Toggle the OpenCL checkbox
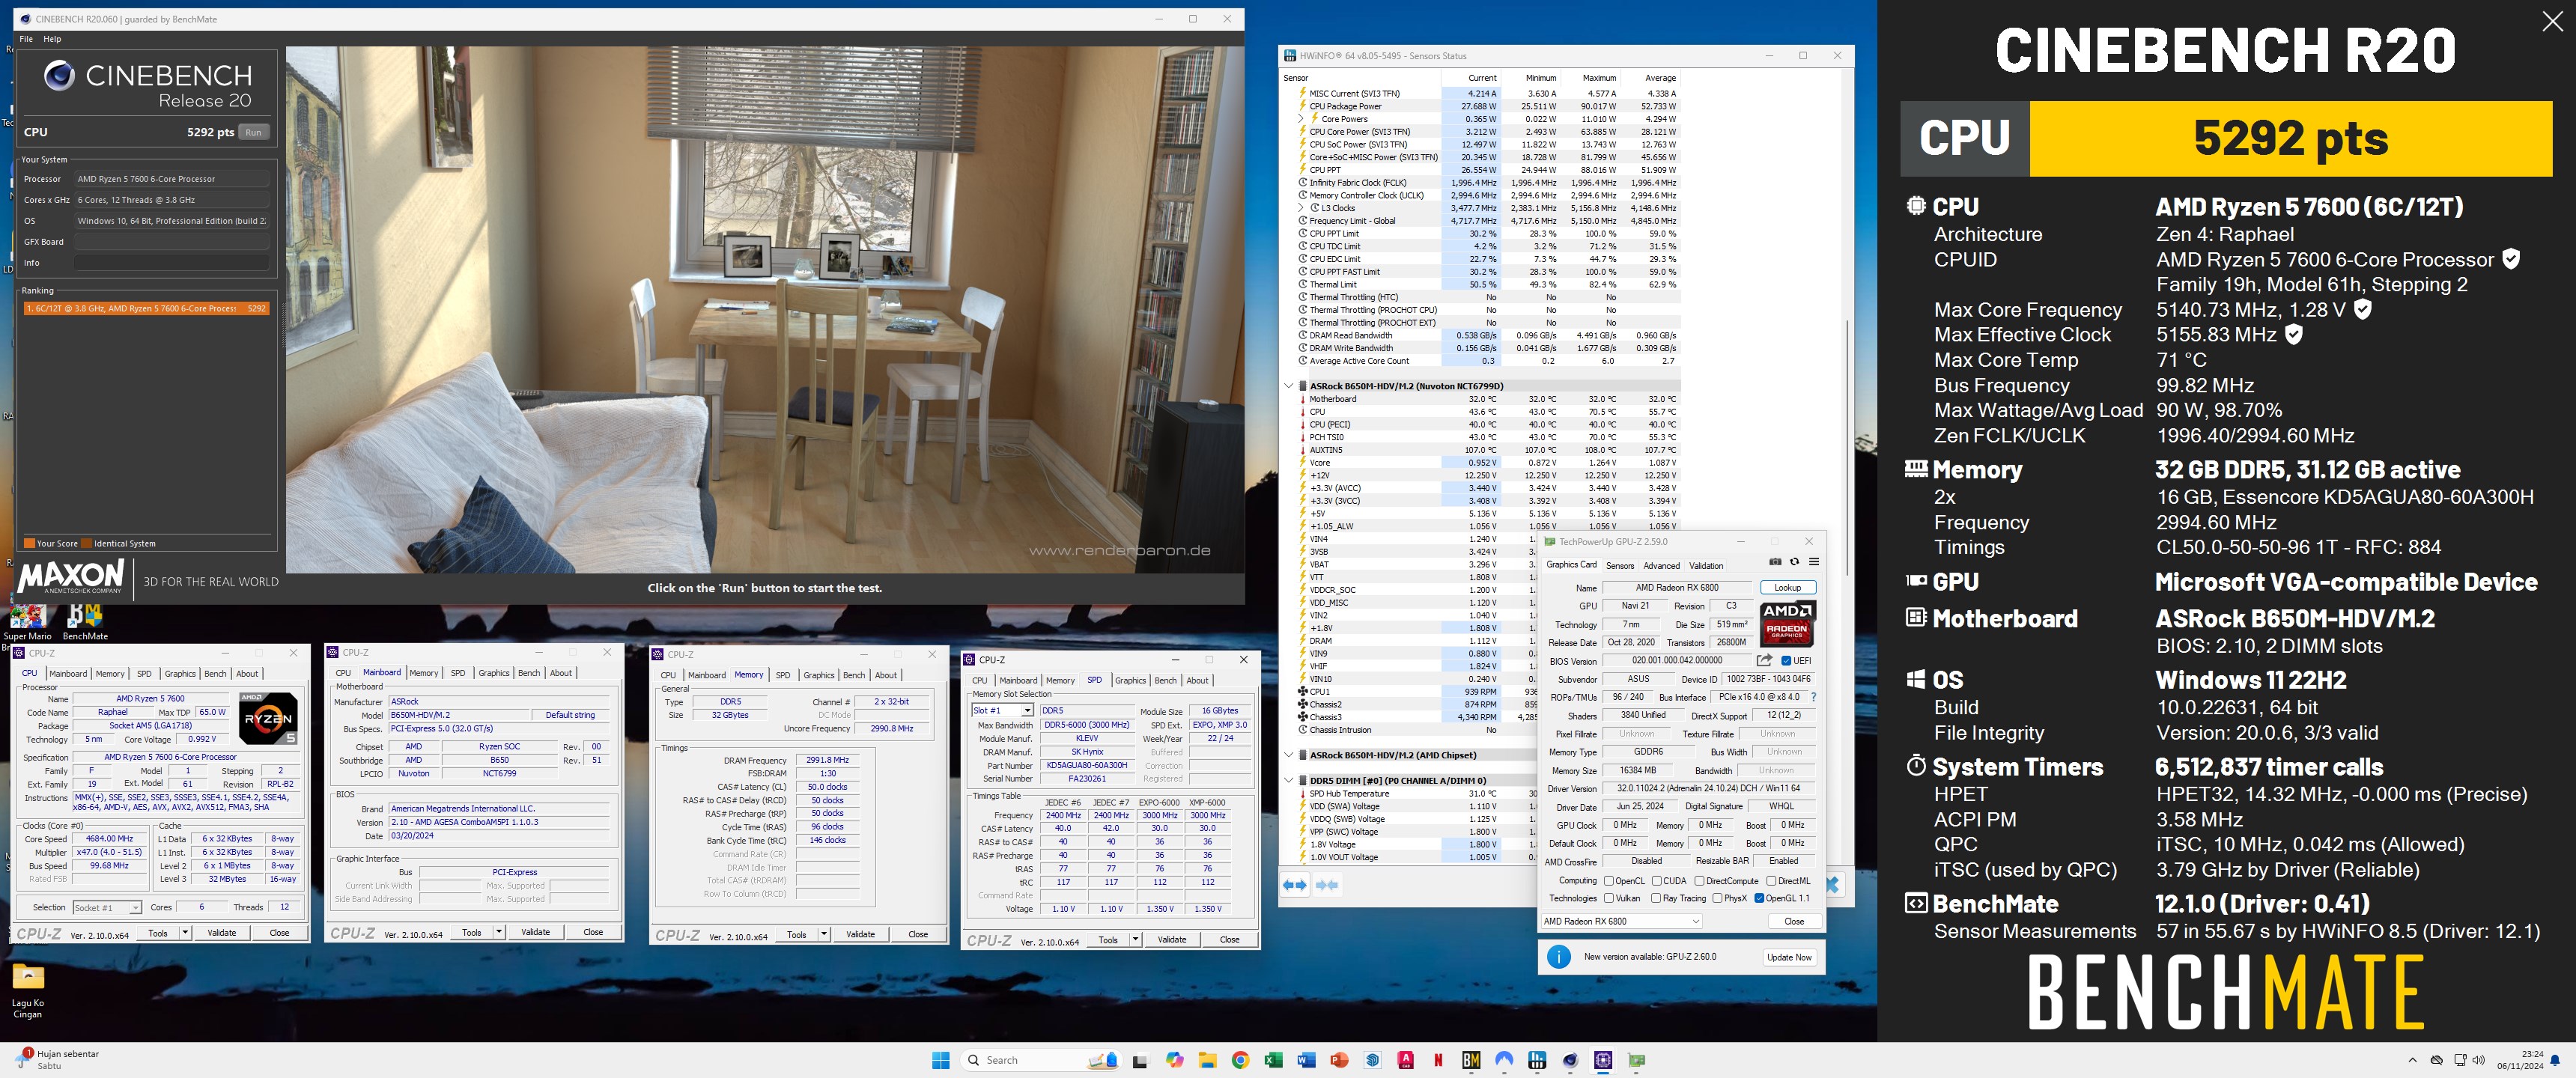2576x1078 pixels. coord(1609,881)
